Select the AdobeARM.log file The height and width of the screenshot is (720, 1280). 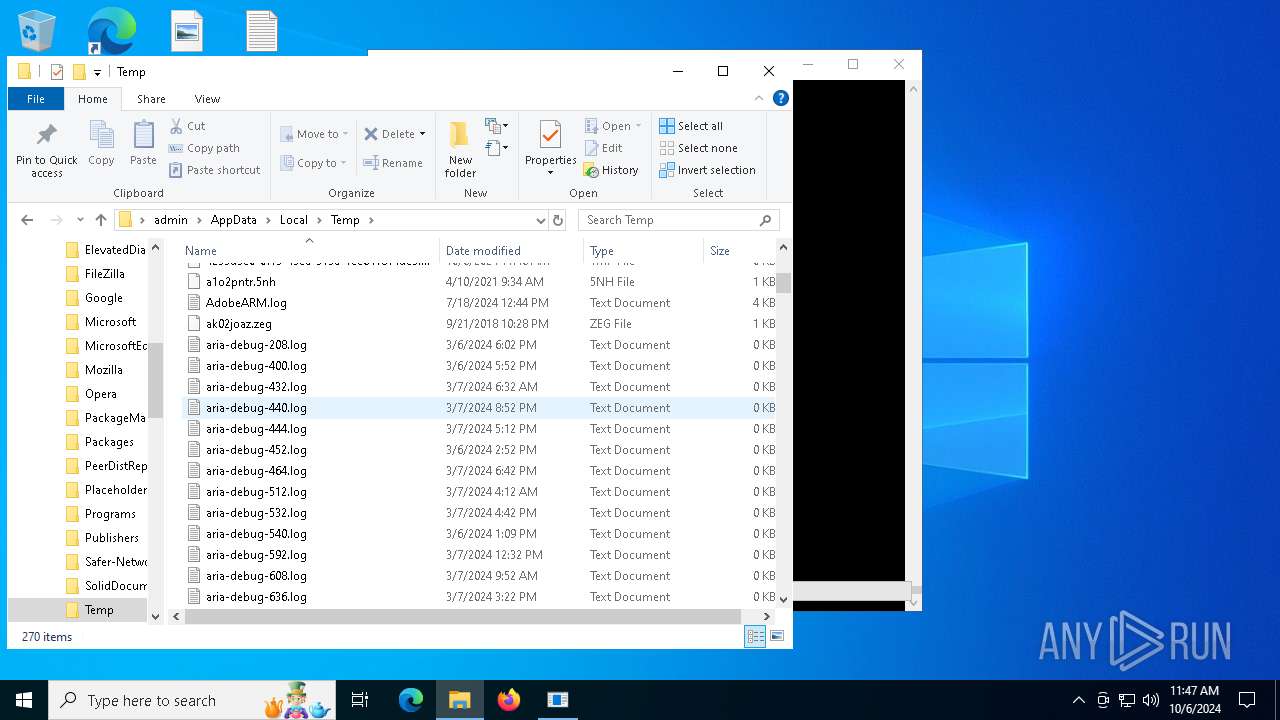(246, 303)
